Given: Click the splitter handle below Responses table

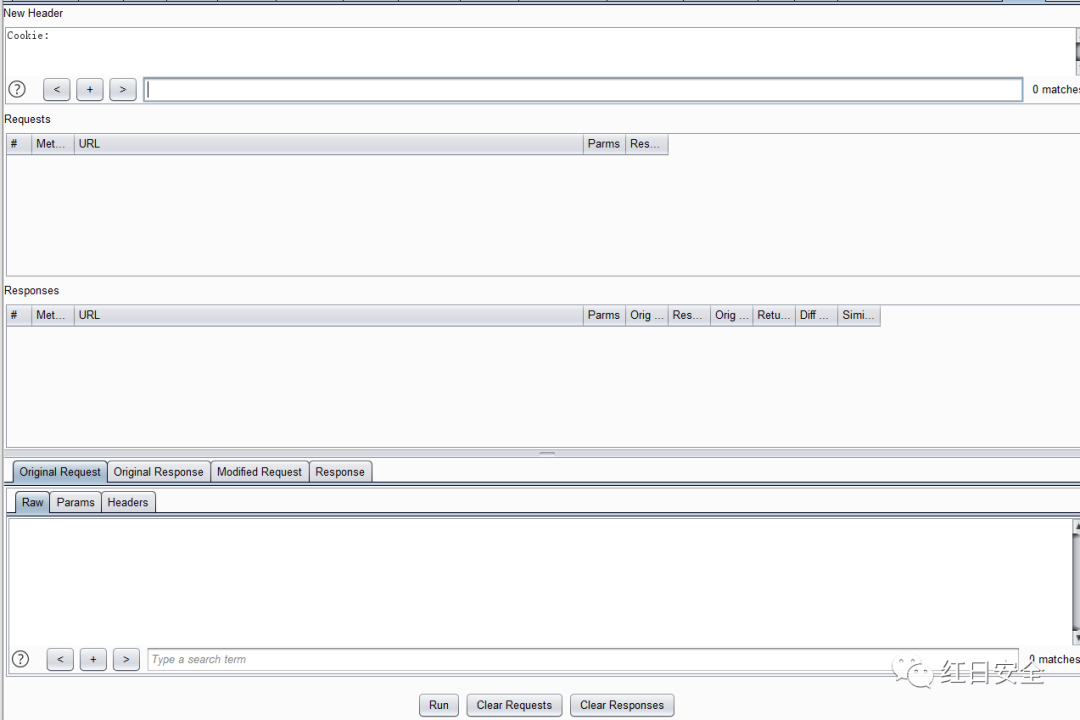Looking at the screenshot, I should (x=547, y=453).
